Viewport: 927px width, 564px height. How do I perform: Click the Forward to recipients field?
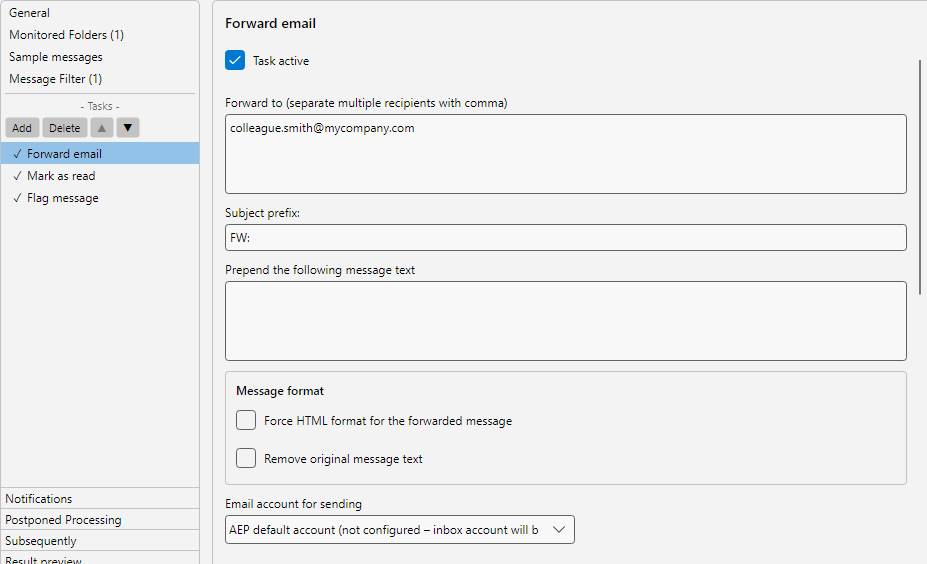tap(566, 154)
